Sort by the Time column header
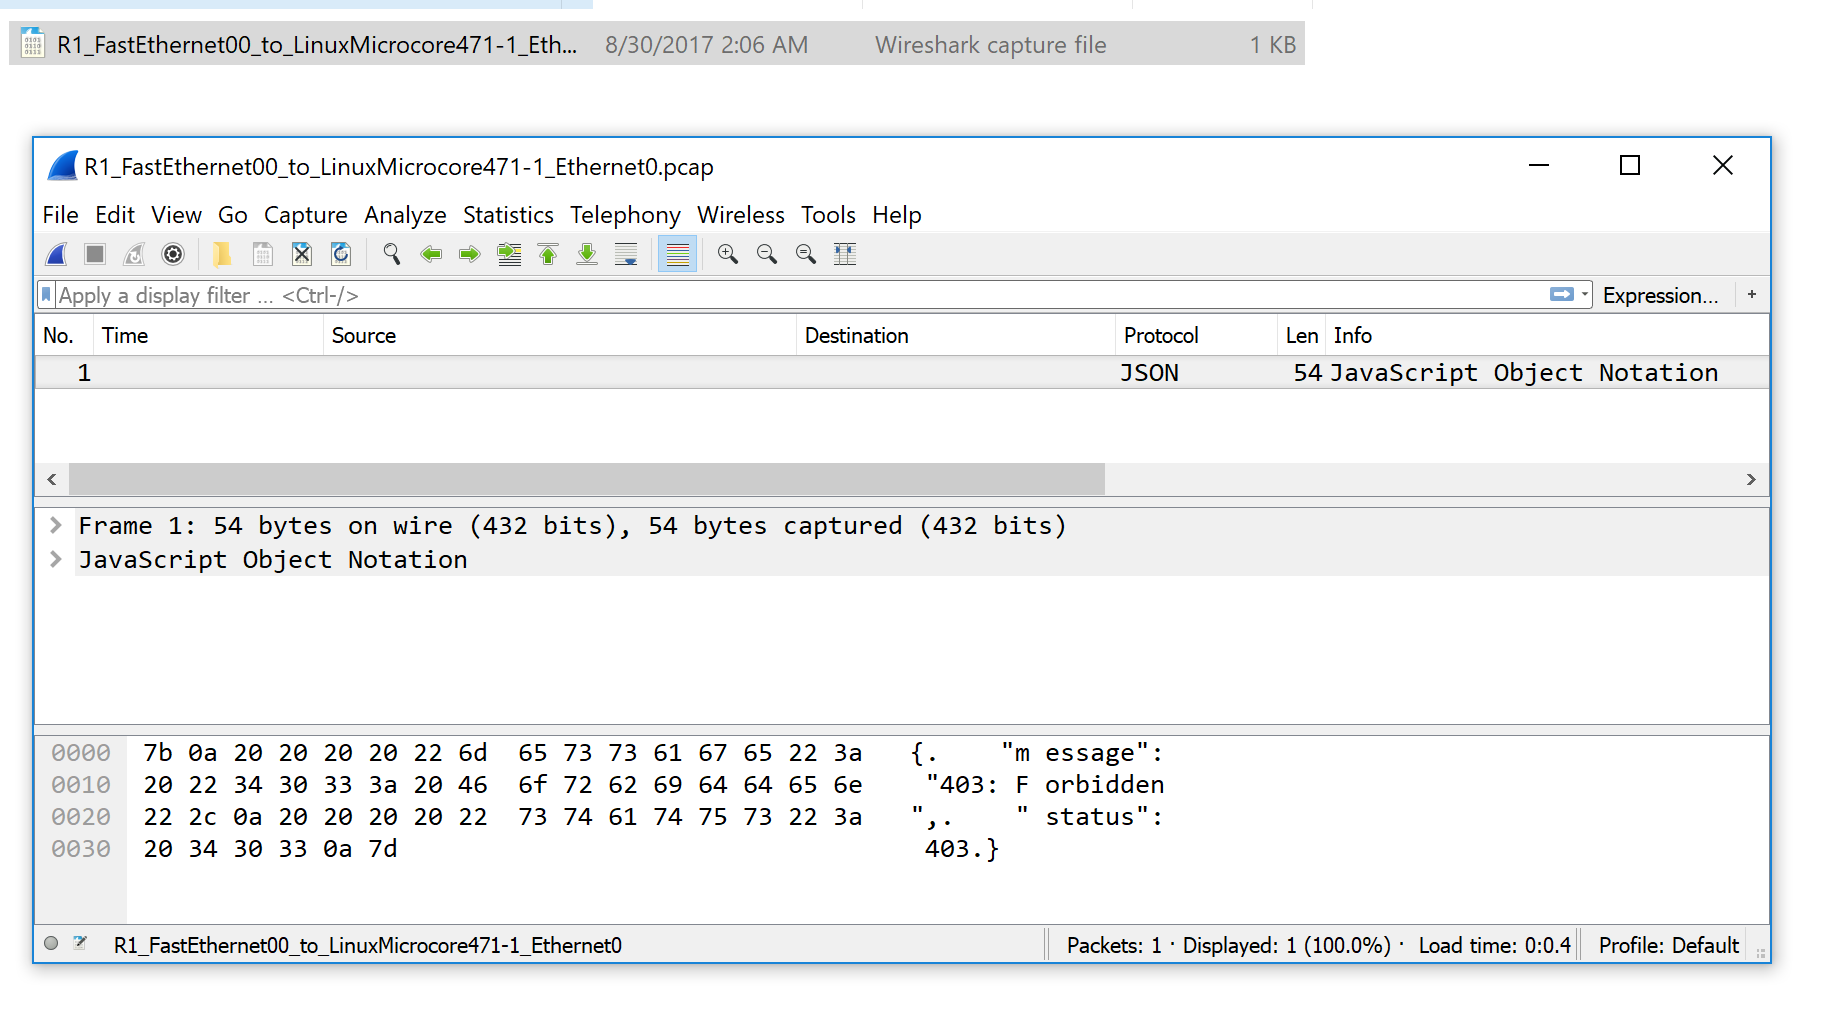 (209, 336)
